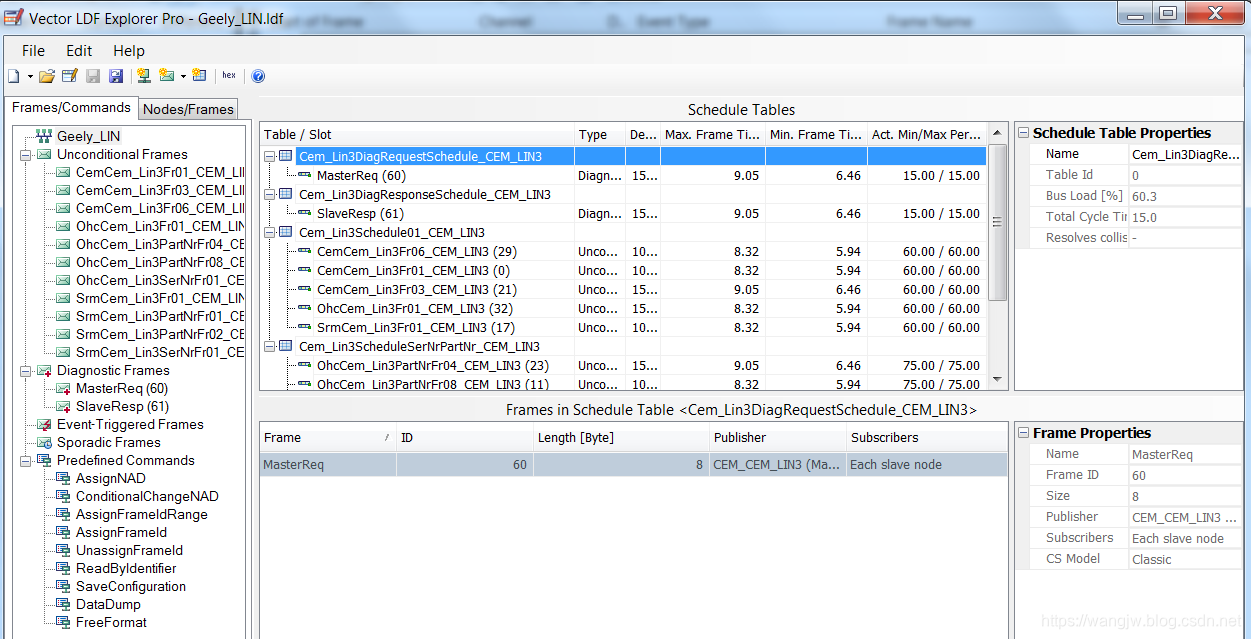The width and height of the screenshot is (1251, 639).
Task: Add a new schedule table via toolbar
Action: point(199,76)
